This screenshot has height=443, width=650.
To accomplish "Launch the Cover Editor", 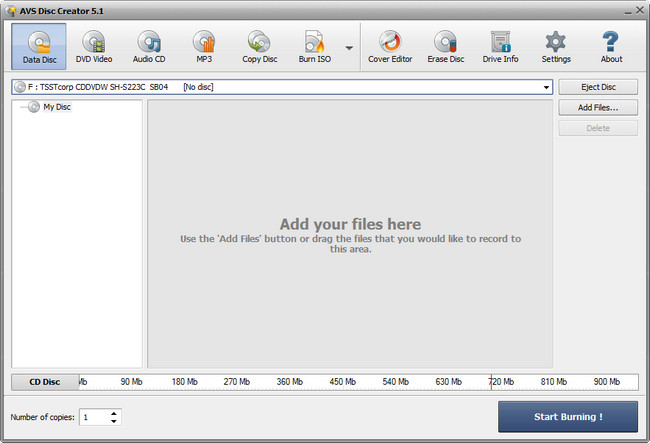I will [391, 47].
